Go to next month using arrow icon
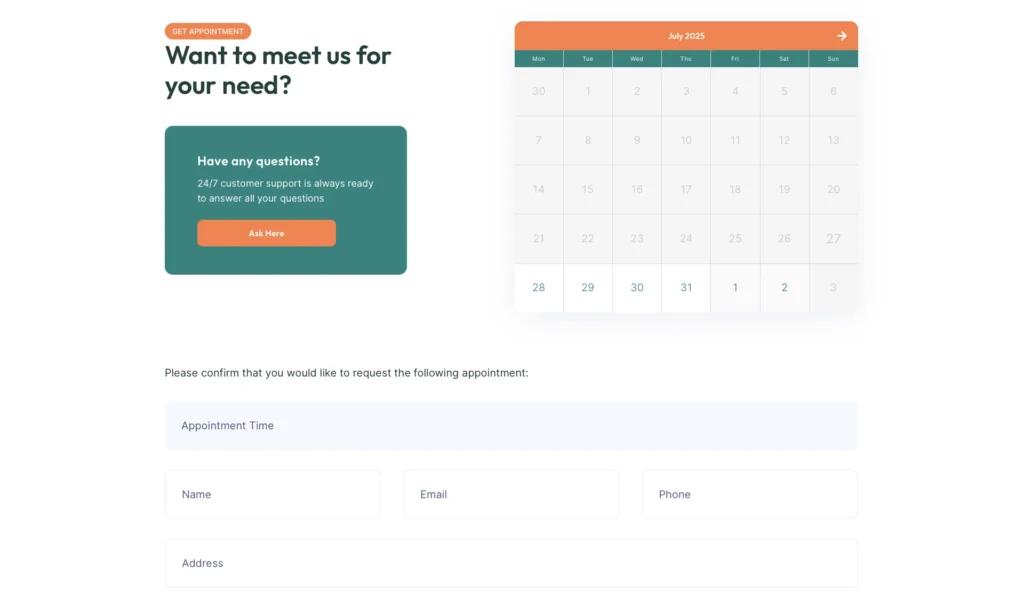This screenshot has width=1024, height=592. [x=841, y=36]
